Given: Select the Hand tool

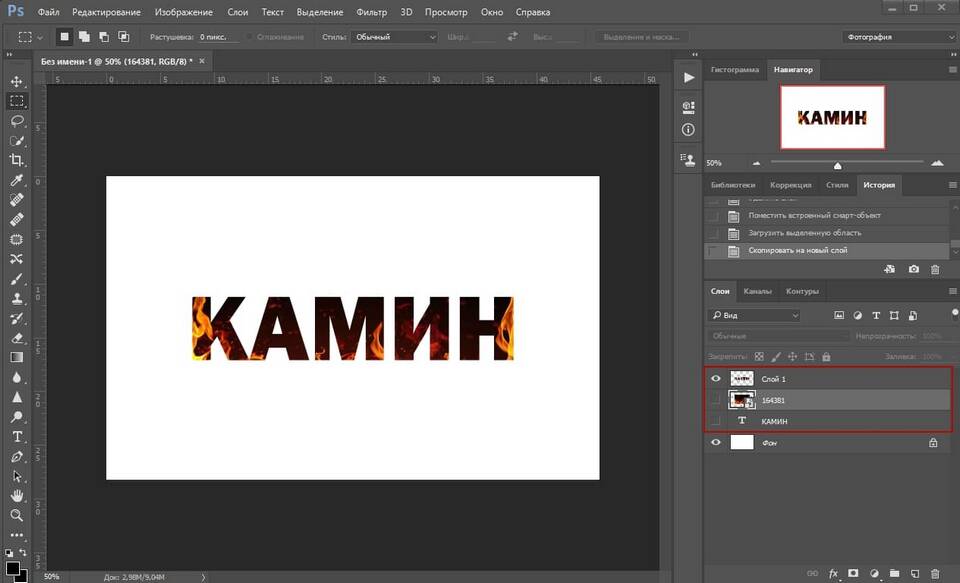Looking at the screenshot, I should pos(17,495).
